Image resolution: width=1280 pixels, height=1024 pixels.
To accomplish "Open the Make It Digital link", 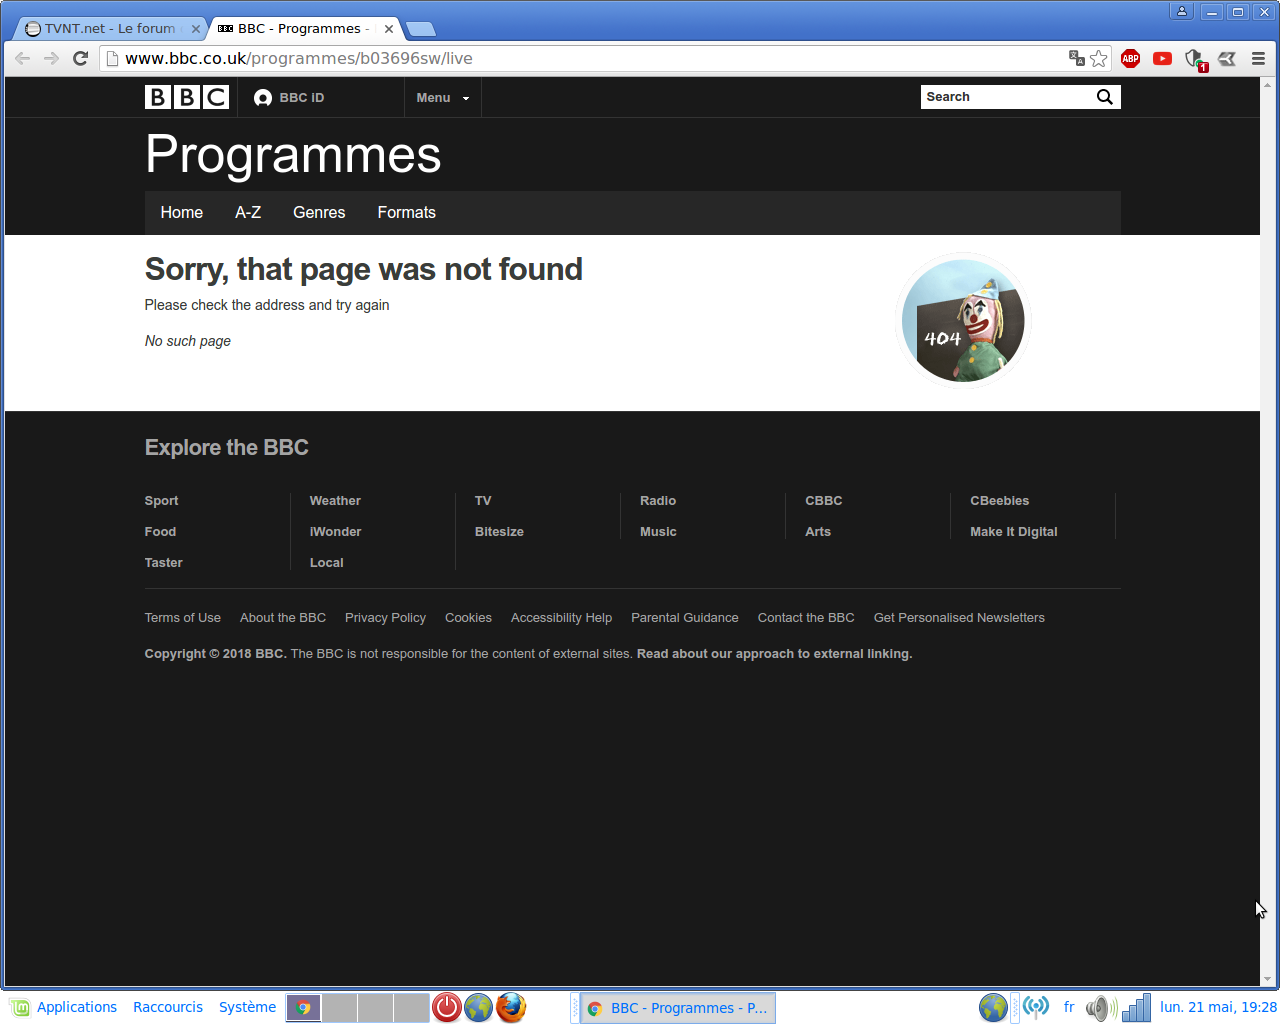I will tap(1013, 532).
